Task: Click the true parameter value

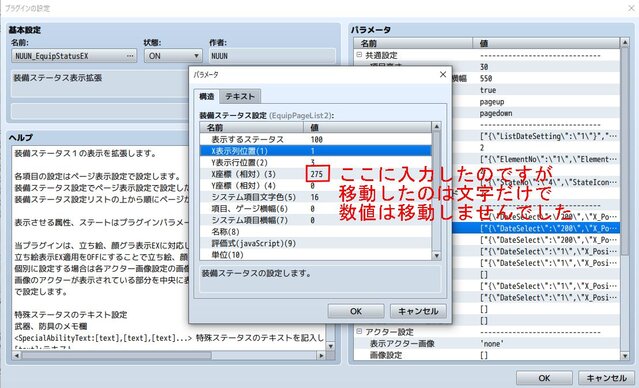Action: tap(487, 90)
